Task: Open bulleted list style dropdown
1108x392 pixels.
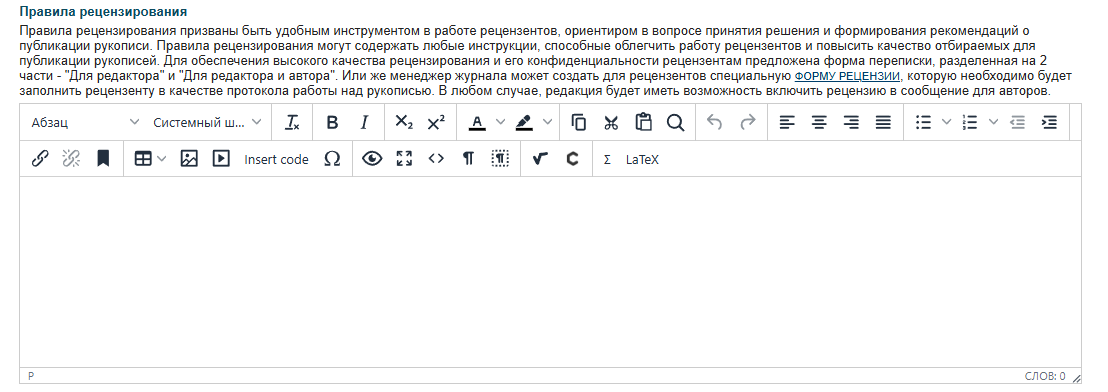Action: pos(946,123)
